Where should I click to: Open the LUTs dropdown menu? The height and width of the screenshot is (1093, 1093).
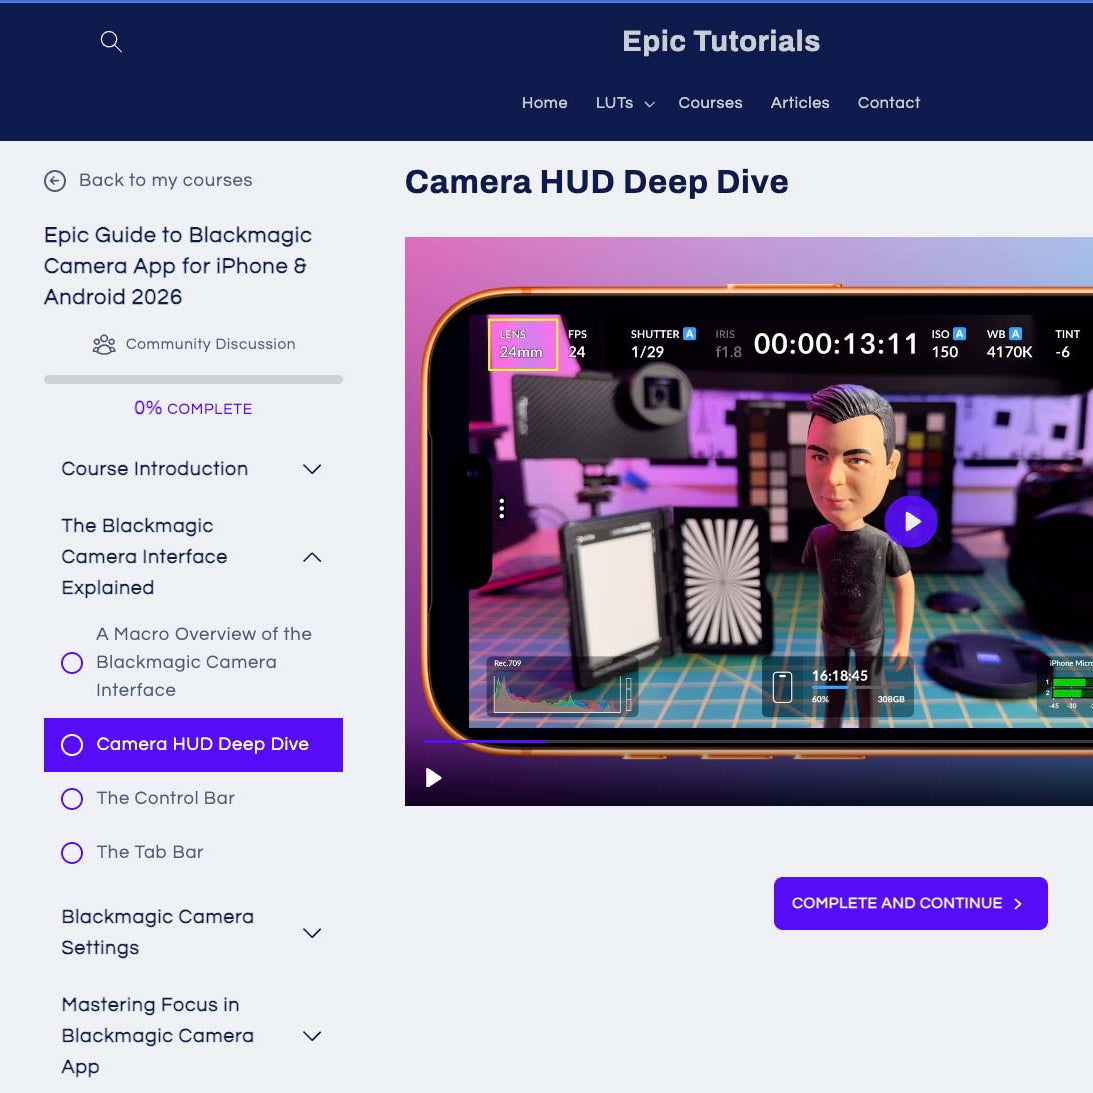click(624, 103)
